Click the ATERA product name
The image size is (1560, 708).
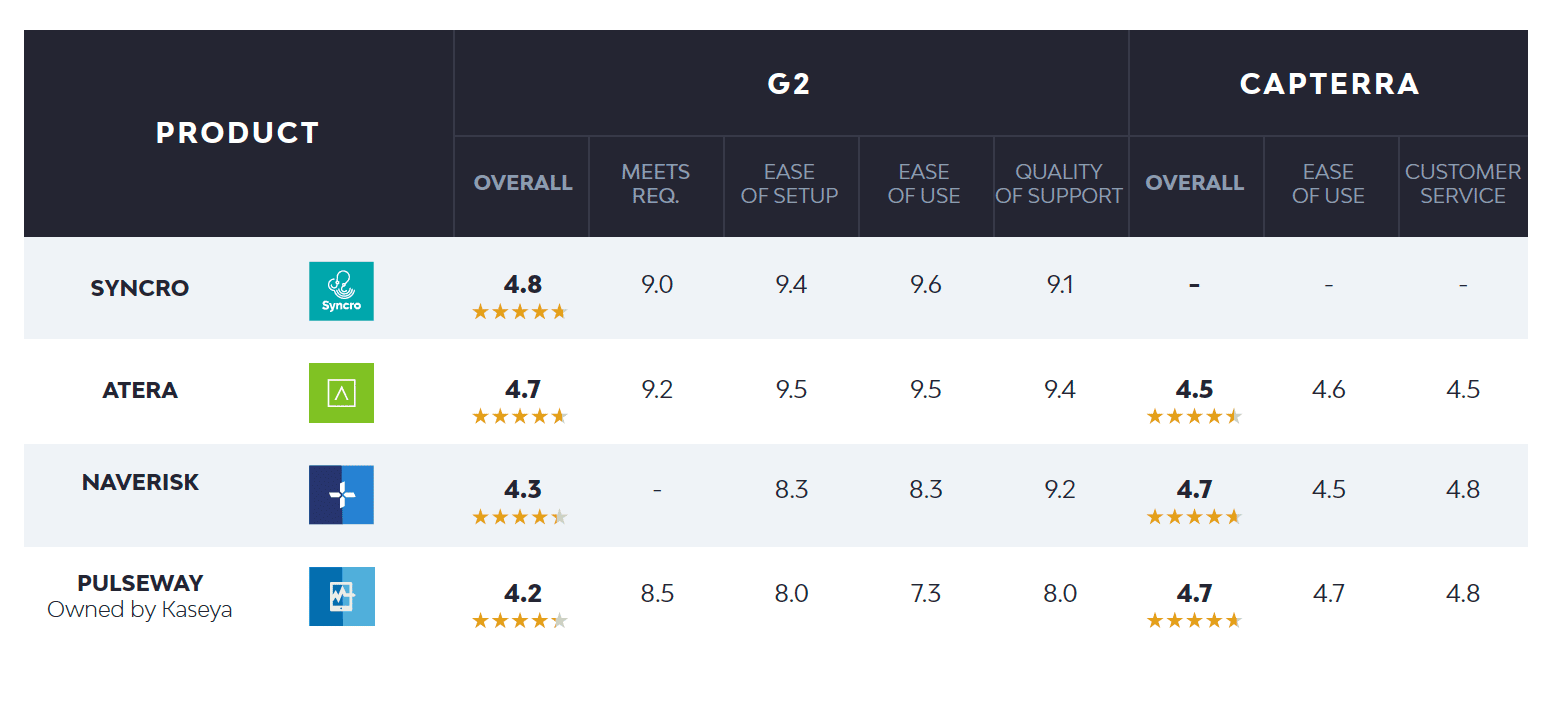[140, 390]
